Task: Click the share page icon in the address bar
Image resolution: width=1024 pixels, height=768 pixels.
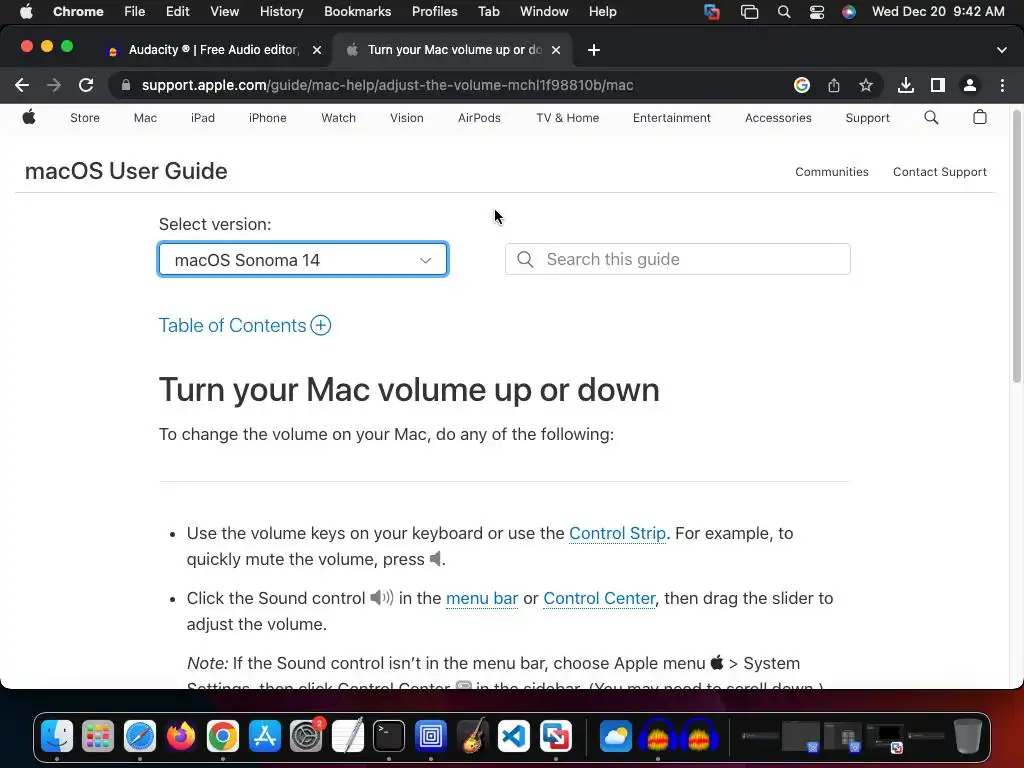Action: (x=833, y=85)
